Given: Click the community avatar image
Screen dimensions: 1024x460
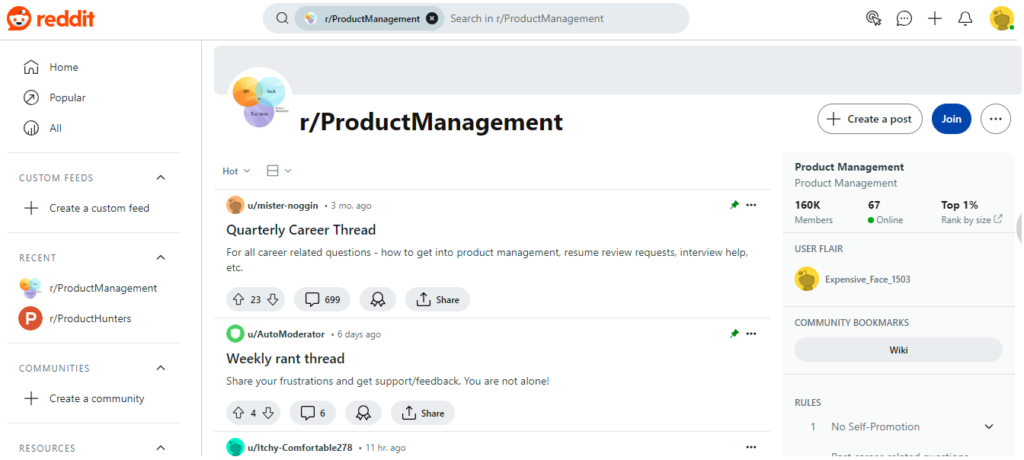Looking at the screenshot, I should 259,99.
